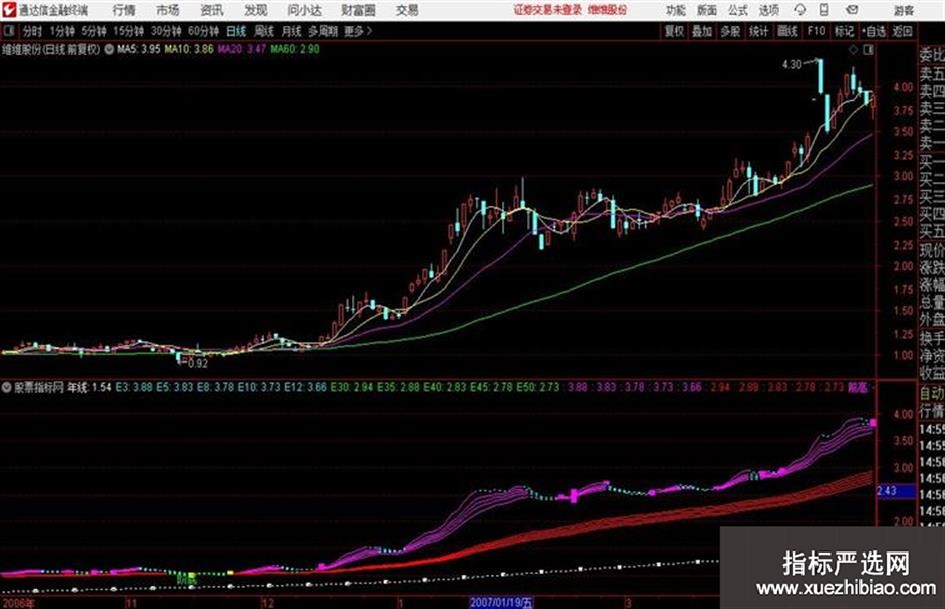Viewport: 945px width, 609px height.
Task: Click the E30: 2.94 indicator value
Action: [352, 387]
